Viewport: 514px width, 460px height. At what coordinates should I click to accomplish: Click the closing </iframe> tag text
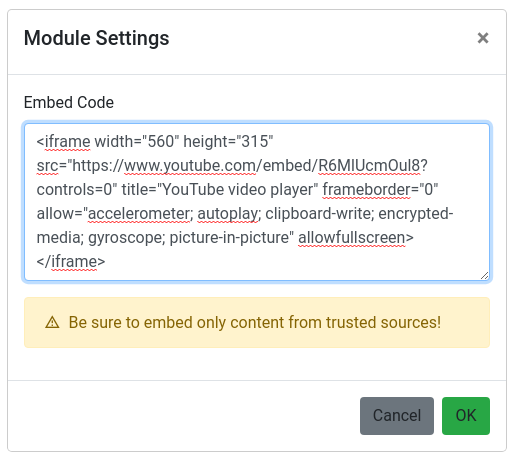tap(71, 262)
